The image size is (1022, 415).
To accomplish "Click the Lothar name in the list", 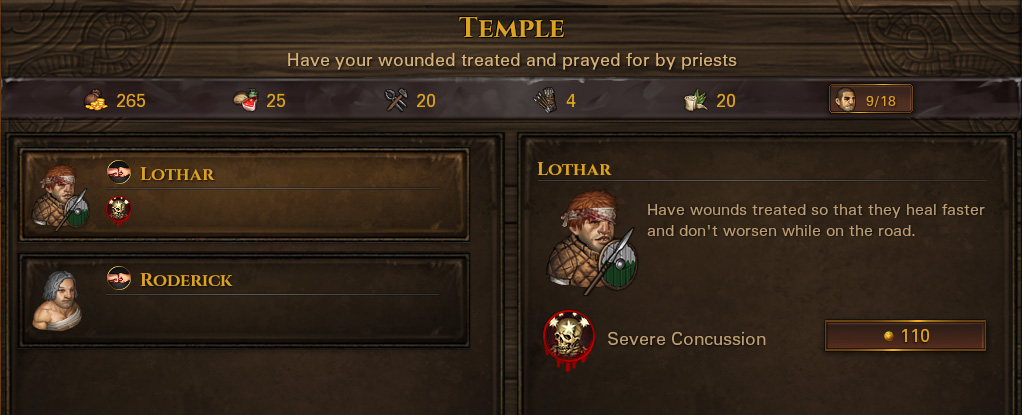I will [x=177, y=174].
